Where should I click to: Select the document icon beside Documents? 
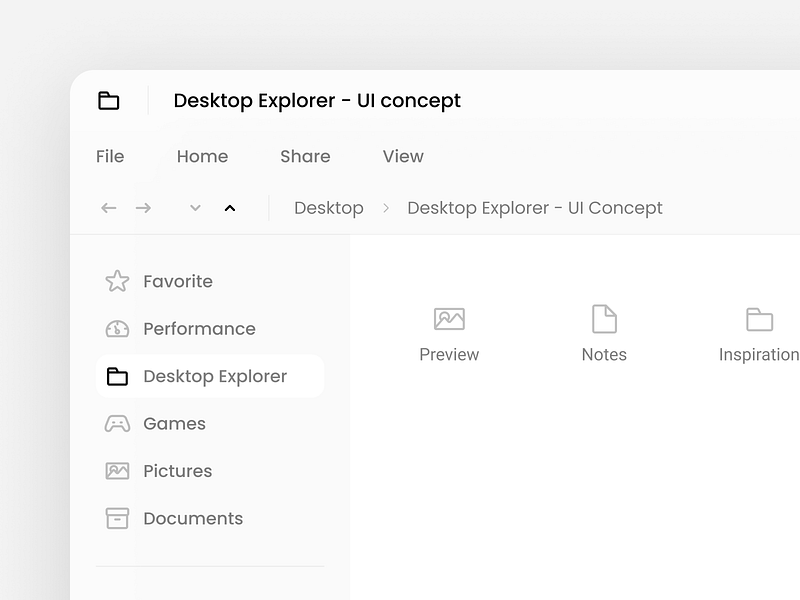[117, 518]
